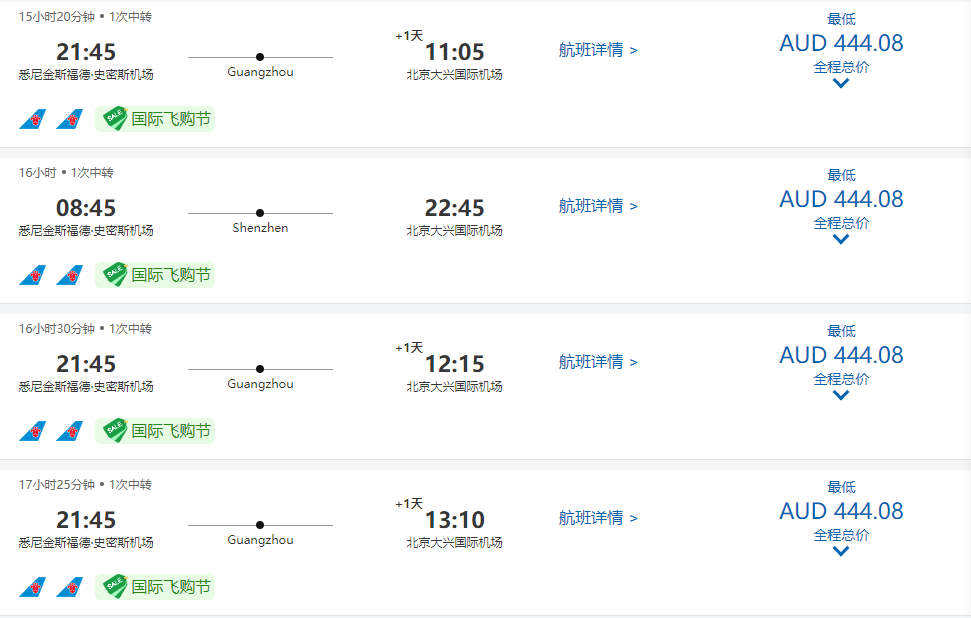Click first airline logo on the Shenzhen transfer flight

32,275
